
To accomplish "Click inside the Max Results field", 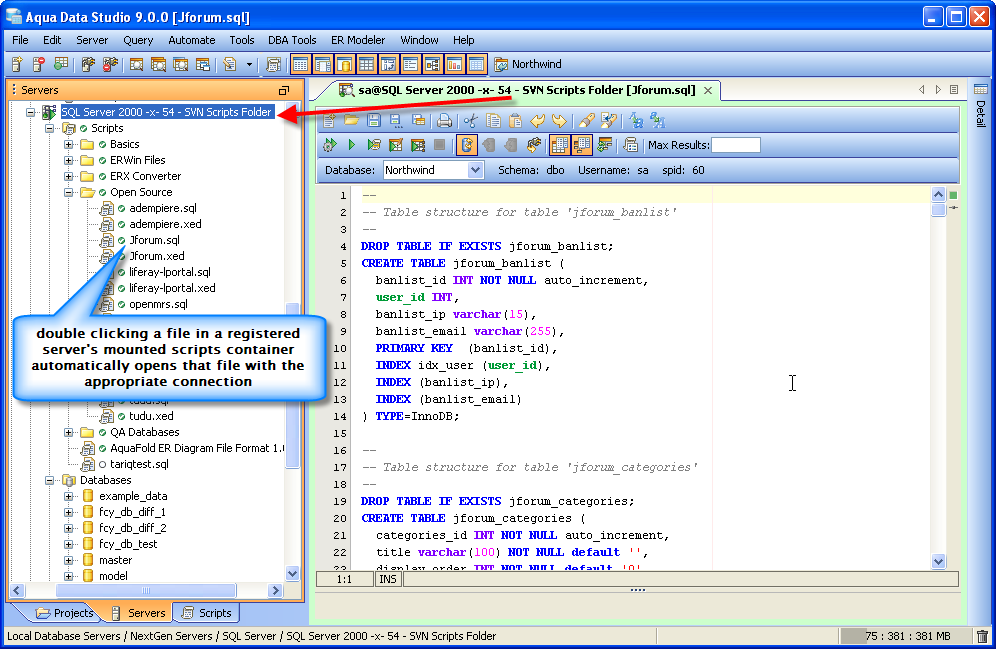I will coord(735,145).
